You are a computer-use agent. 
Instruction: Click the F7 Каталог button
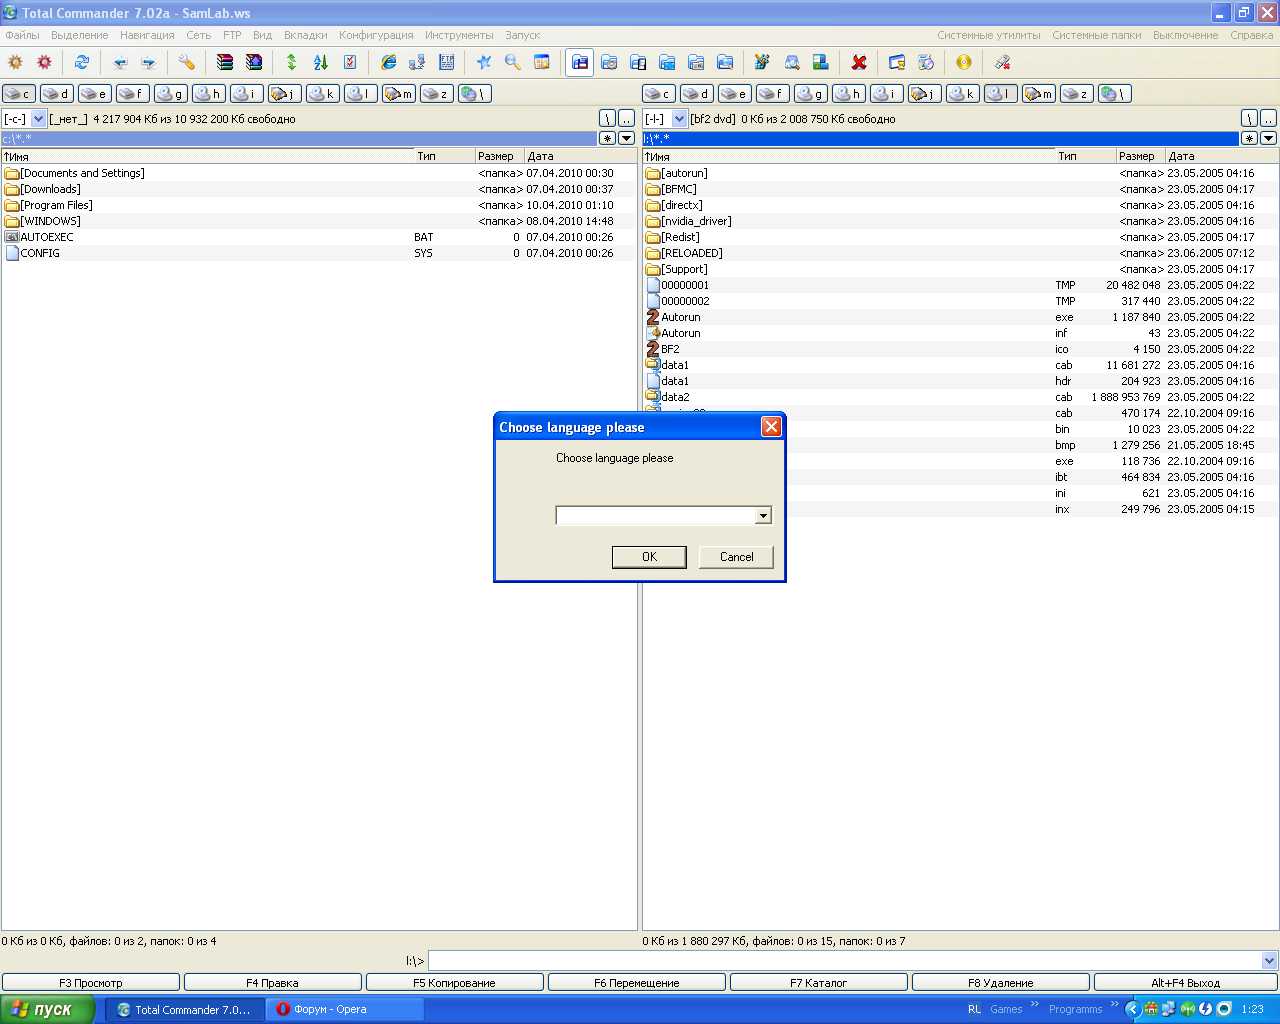coord(819,983)
